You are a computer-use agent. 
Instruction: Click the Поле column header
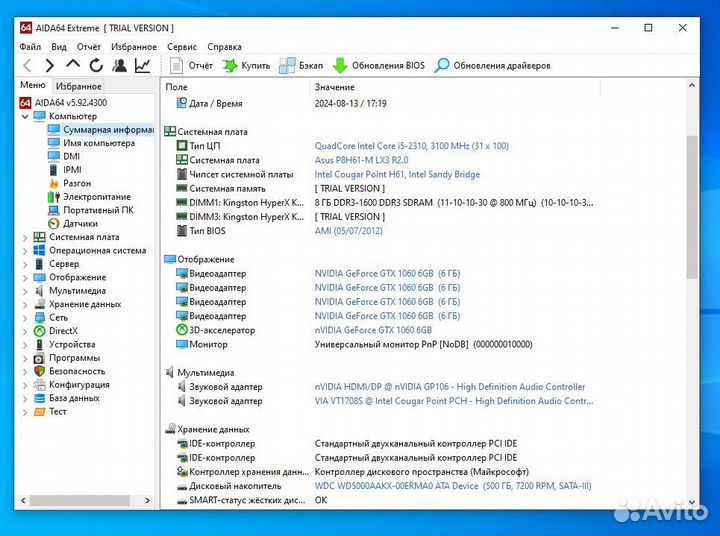click(x=236, y=87)
